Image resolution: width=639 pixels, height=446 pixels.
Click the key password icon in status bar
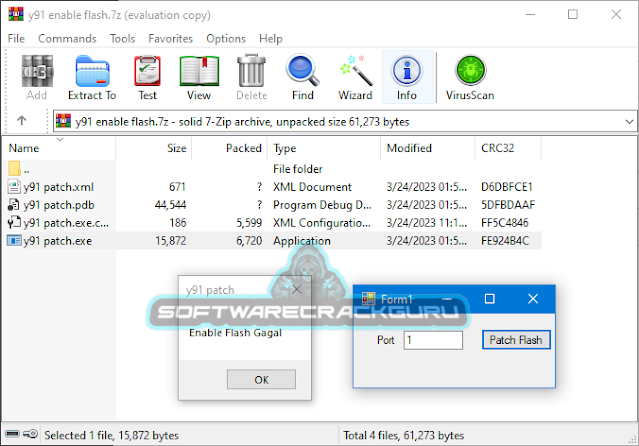[31, 433]
